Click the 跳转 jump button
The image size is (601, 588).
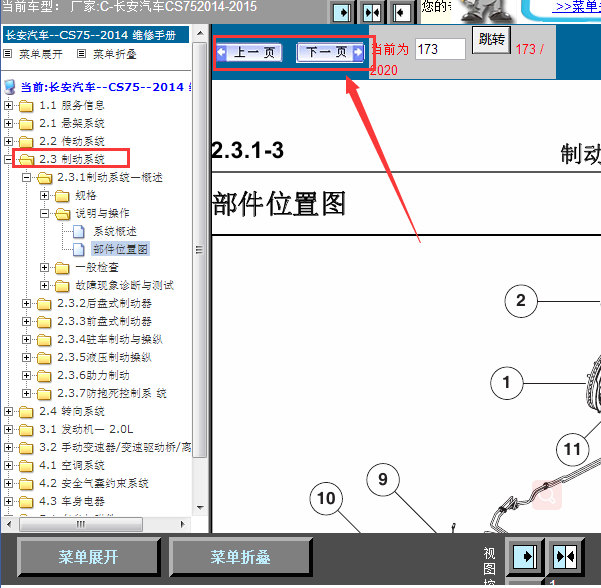(491, 39)
